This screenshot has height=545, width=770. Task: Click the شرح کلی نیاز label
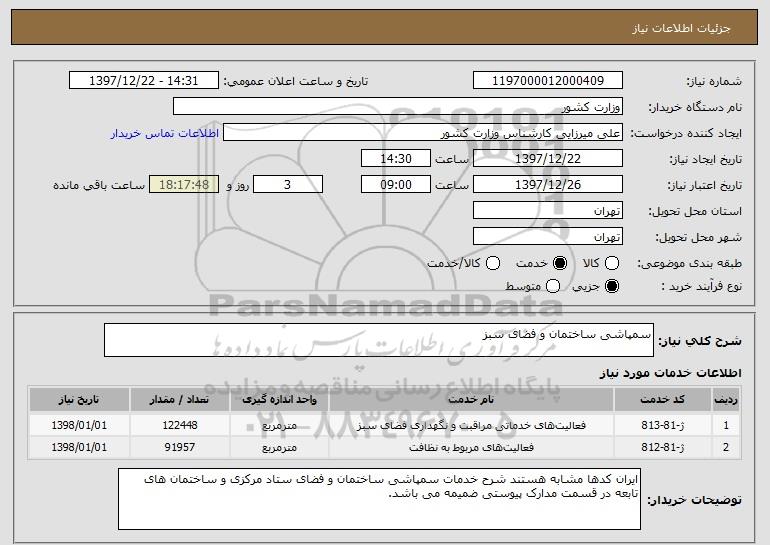700,341
